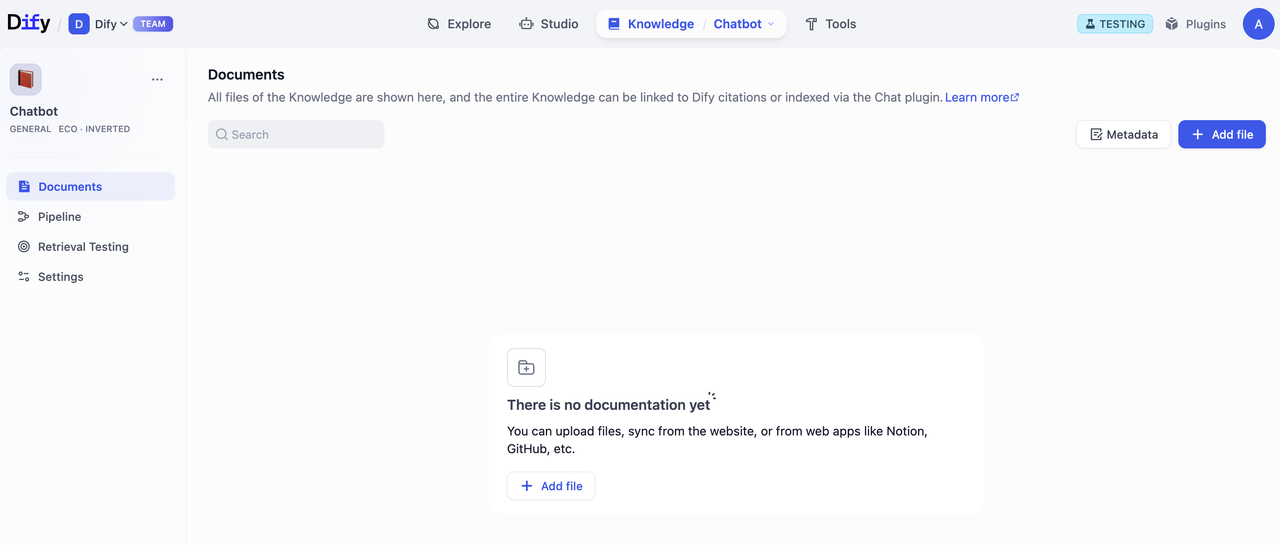Open the Chatbot knowledge book icon
Viewport: 1280px width, 545px height.
click(26, 79)
